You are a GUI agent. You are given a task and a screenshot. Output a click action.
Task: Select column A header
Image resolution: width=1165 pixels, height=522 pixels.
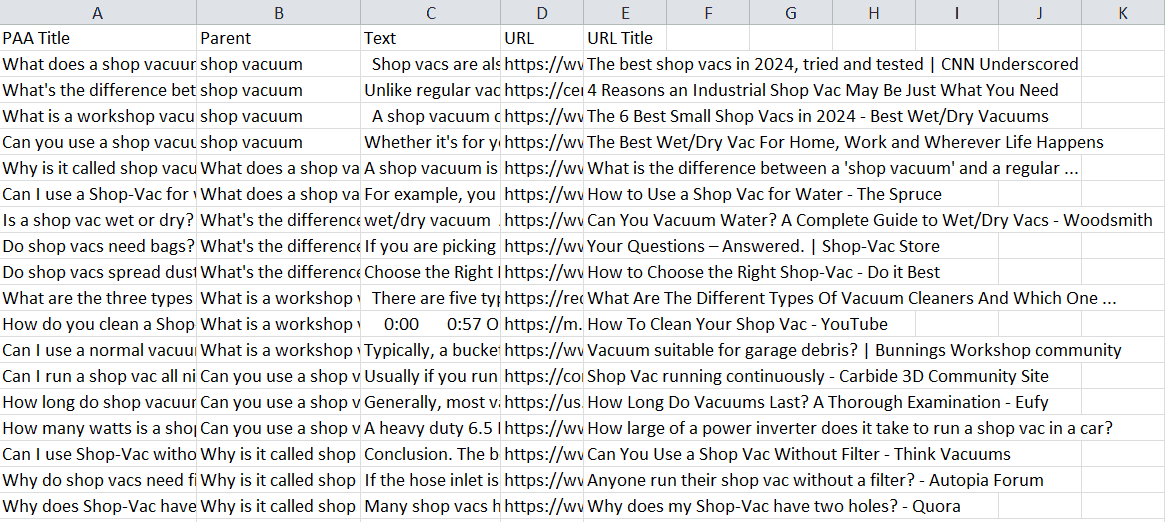[x=98, y=13]
